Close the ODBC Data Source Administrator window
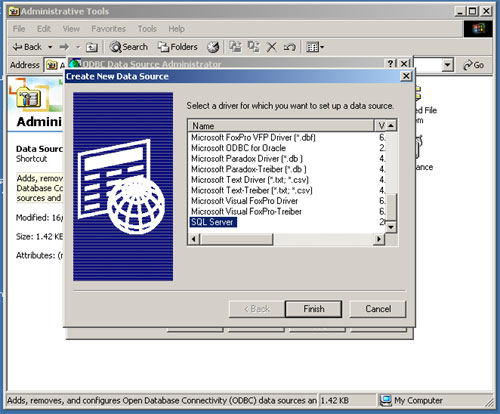The image size is (500, 414). pyautogui.click(x=404, y=63)
